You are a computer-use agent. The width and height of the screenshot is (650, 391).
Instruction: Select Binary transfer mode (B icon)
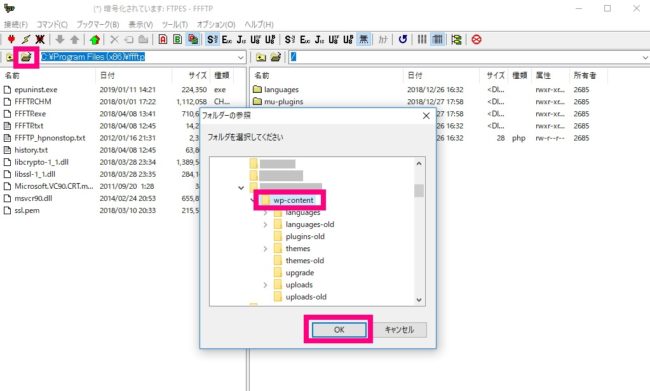(x=177, y=39)
